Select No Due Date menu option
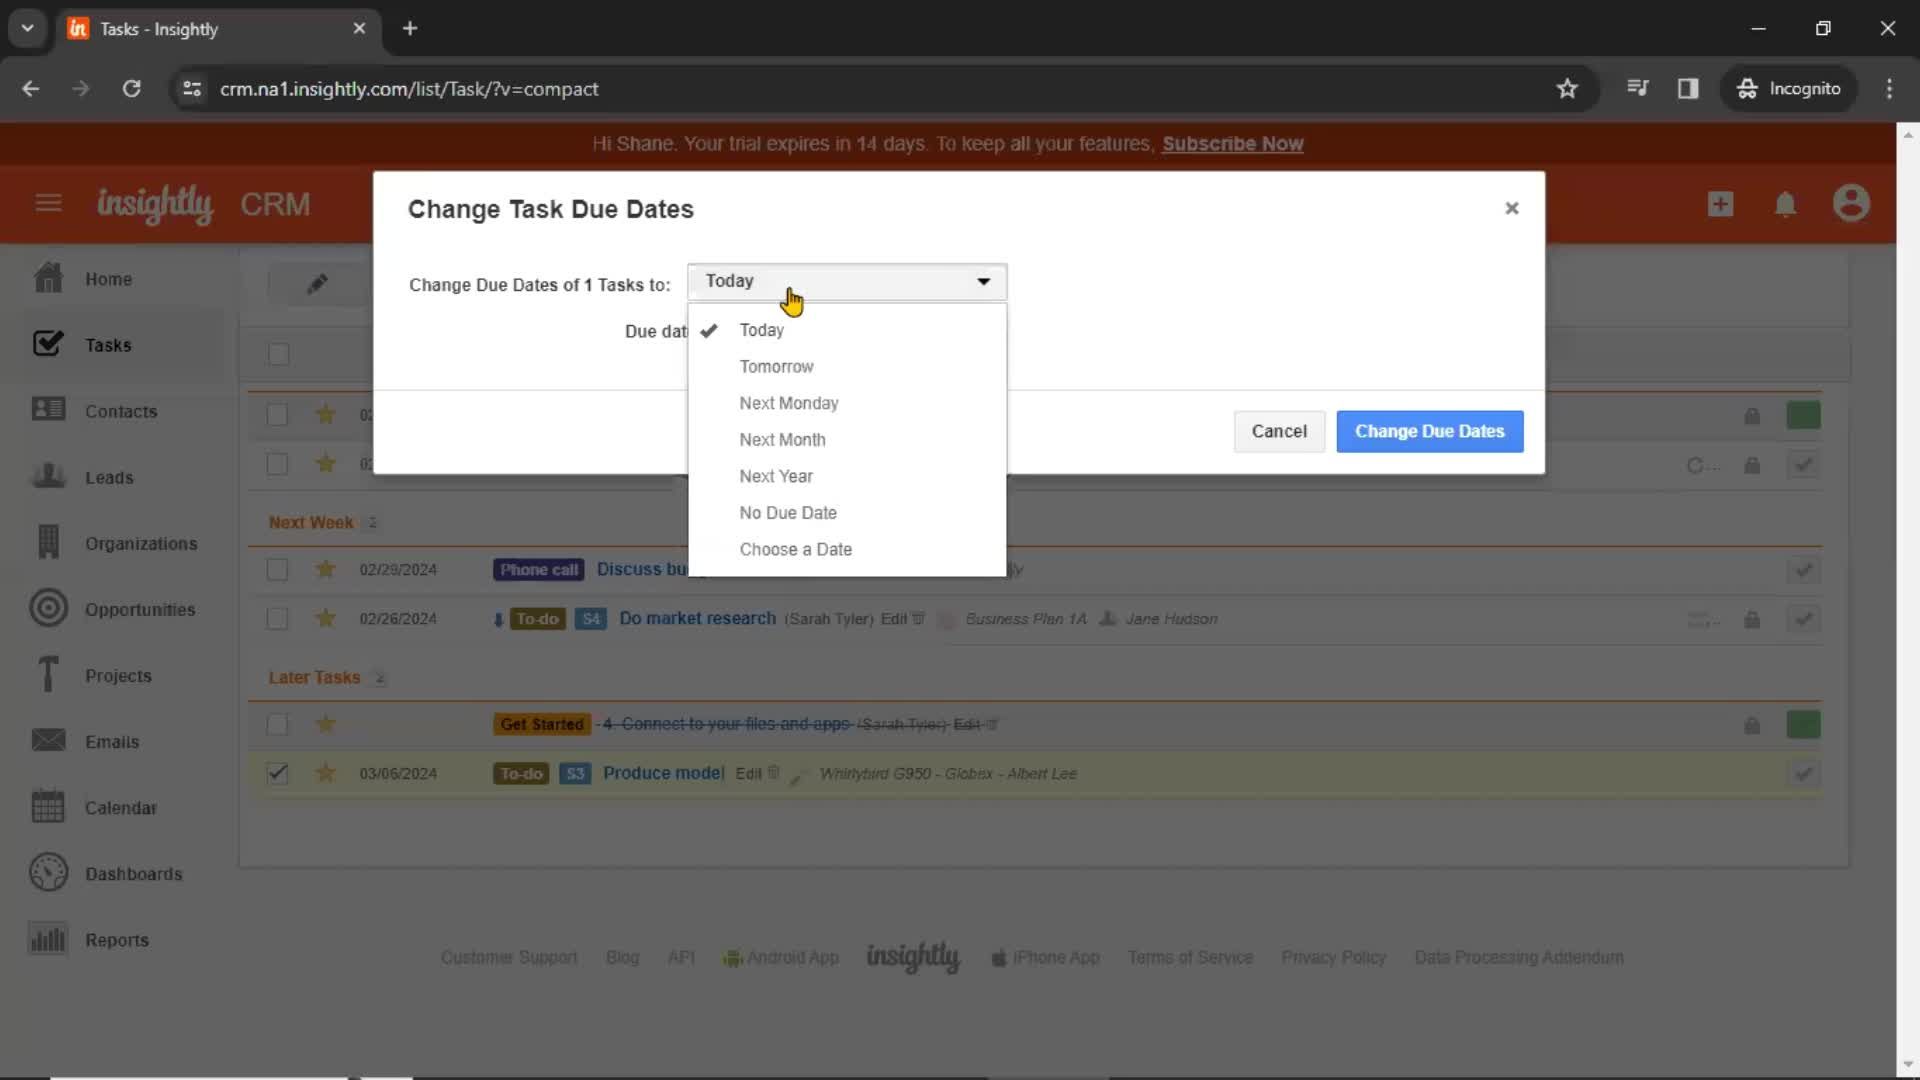The image size is (1920, 1080). (786, 512)
